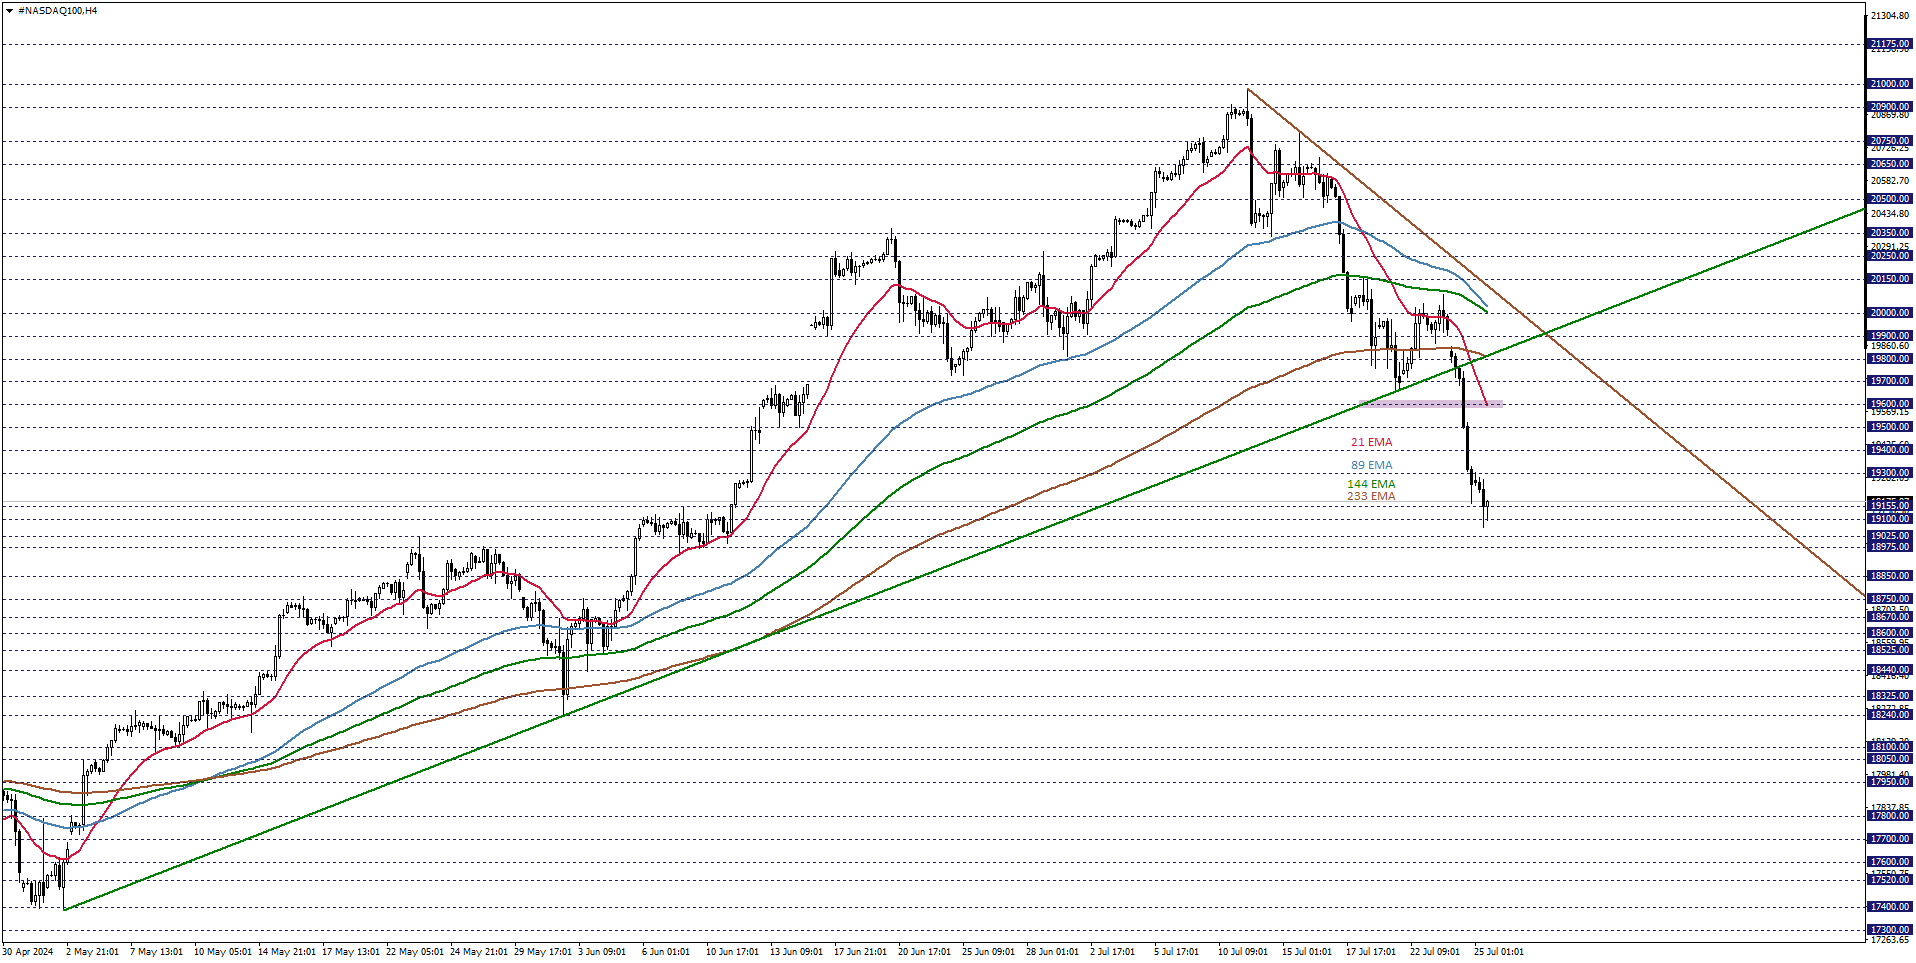Click the 10 Jun 17:01 time label
1916x963 pixels.
pos(732,952)
